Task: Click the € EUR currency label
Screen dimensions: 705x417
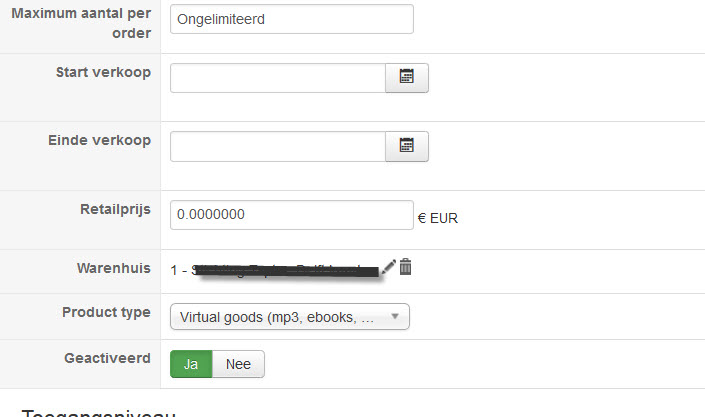Action: click(438, 217)
